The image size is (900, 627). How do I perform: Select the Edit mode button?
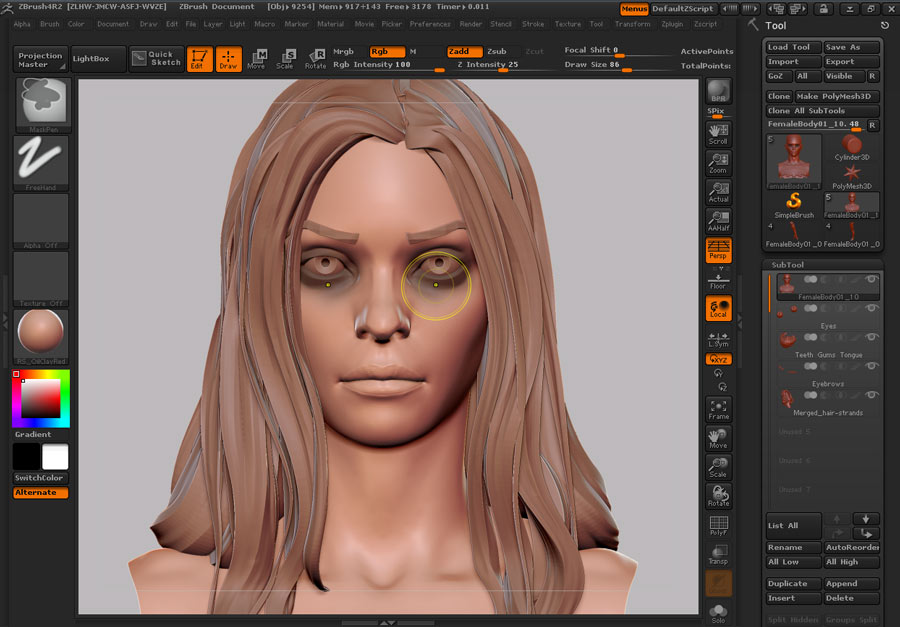(199, 59)
